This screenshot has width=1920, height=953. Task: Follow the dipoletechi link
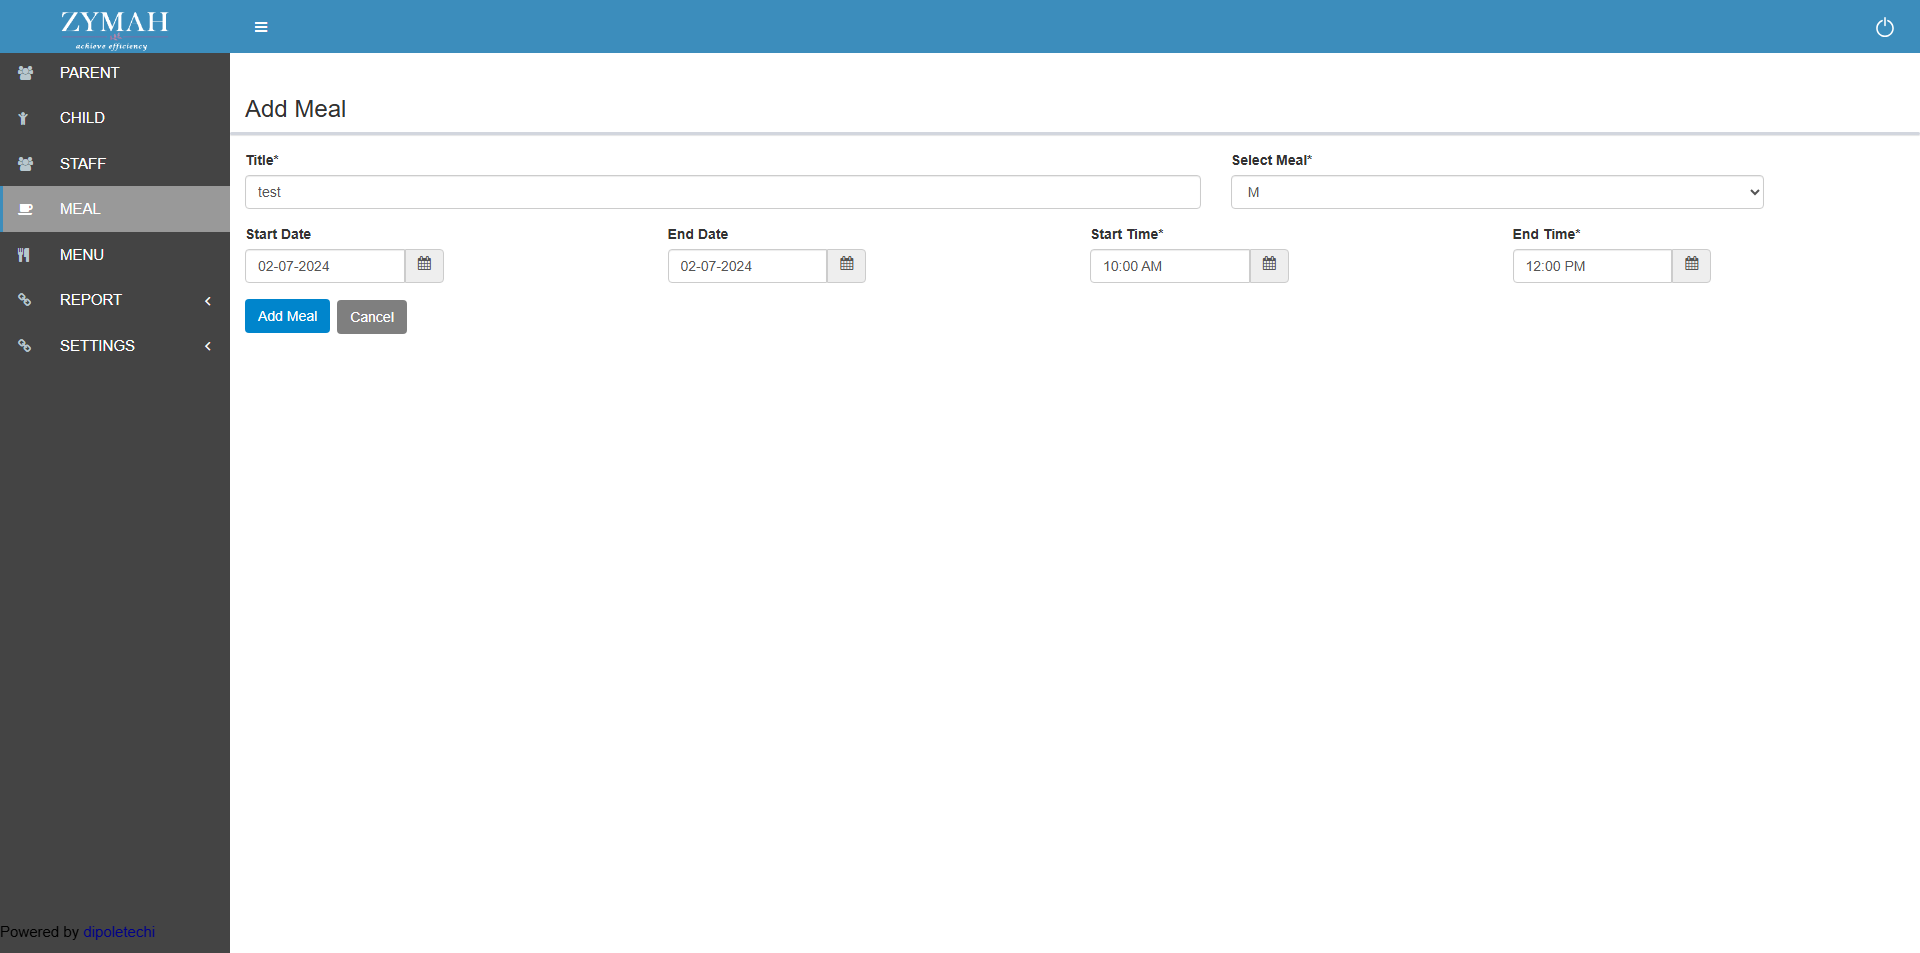click(119, 932)
